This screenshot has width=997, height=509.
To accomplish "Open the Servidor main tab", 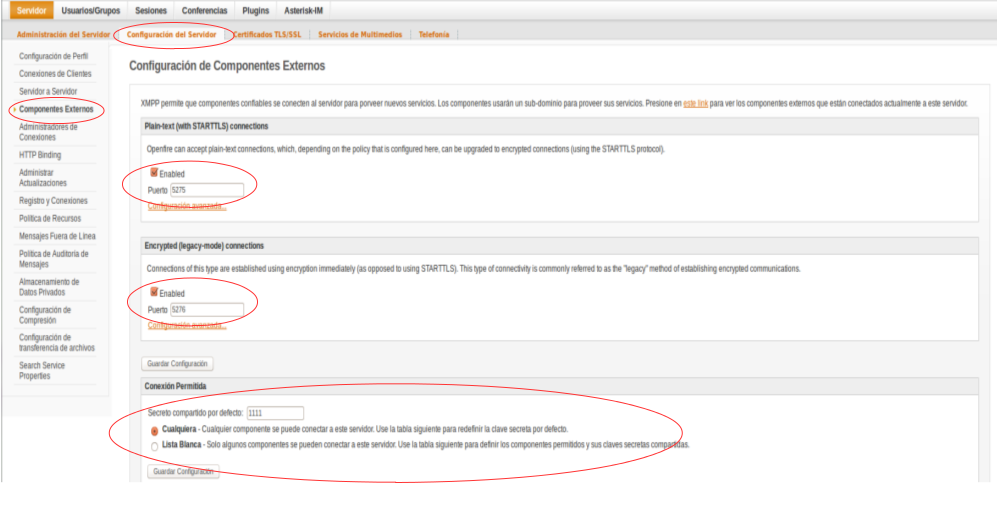I will (x=32, y=11).
